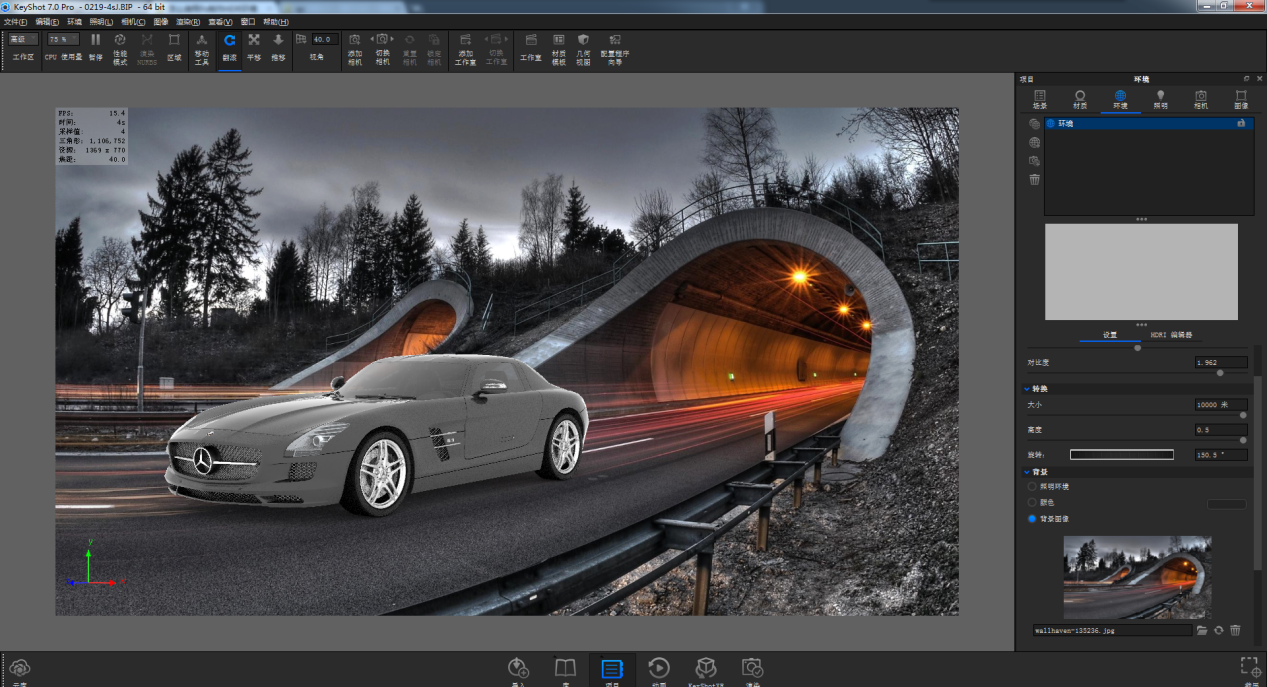Click the 对比度 slider handle
Viewport: 1267px width, 687px height.
pos(1219,373)
